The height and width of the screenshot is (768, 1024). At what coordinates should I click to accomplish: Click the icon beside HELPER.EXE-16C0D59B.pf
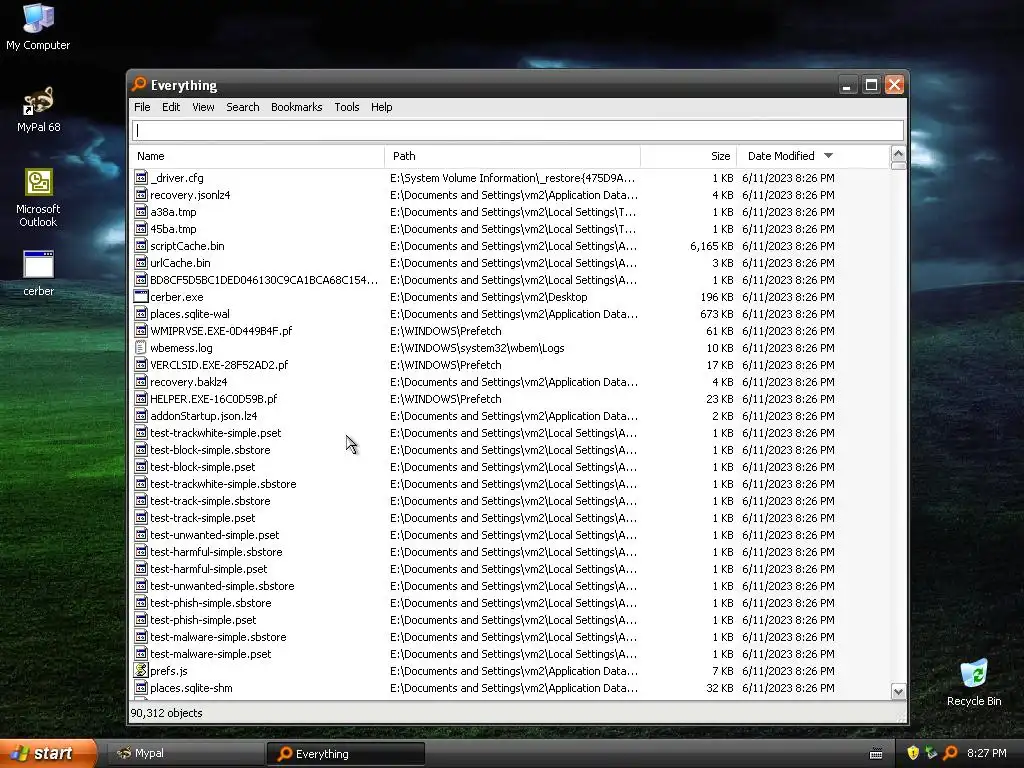[140, 398]
